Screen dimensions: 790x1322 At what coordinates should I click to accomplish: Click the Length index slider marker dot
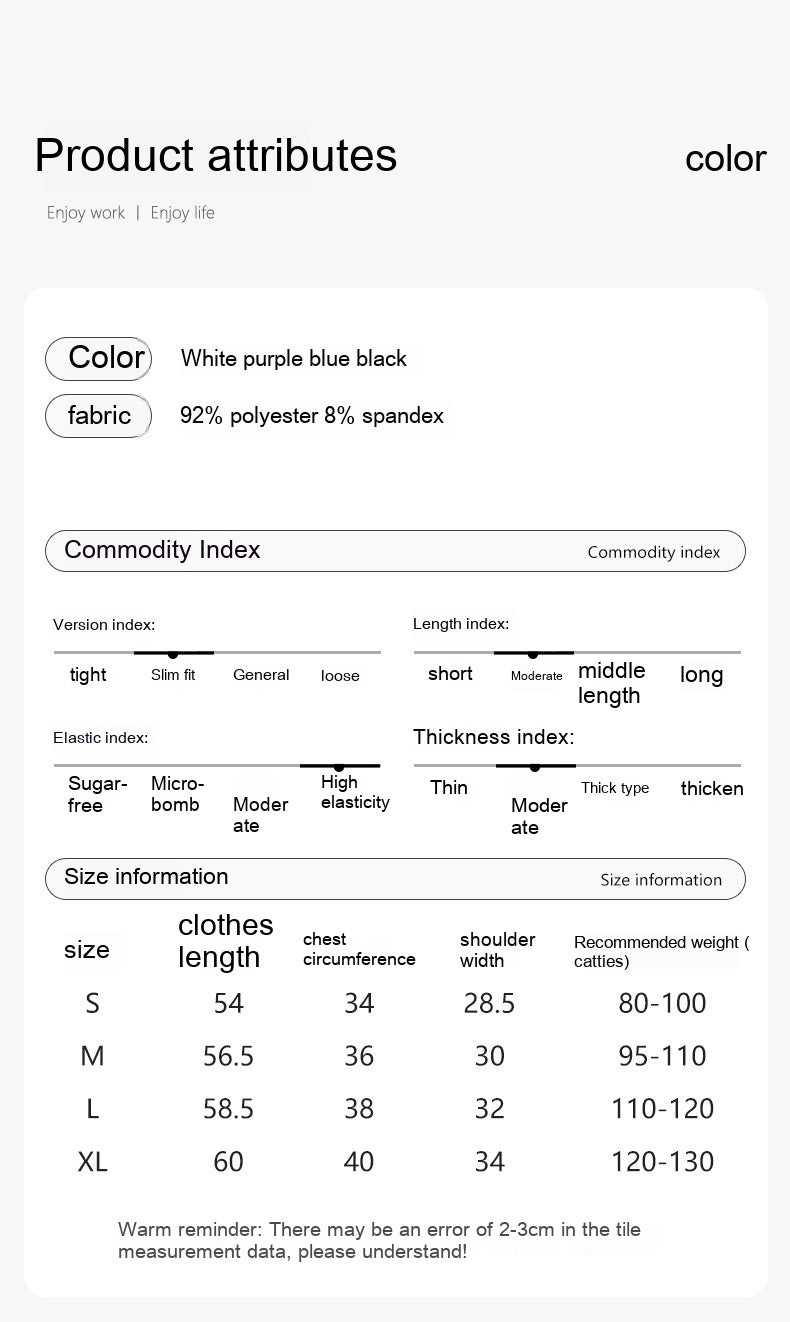pos(533,654)
